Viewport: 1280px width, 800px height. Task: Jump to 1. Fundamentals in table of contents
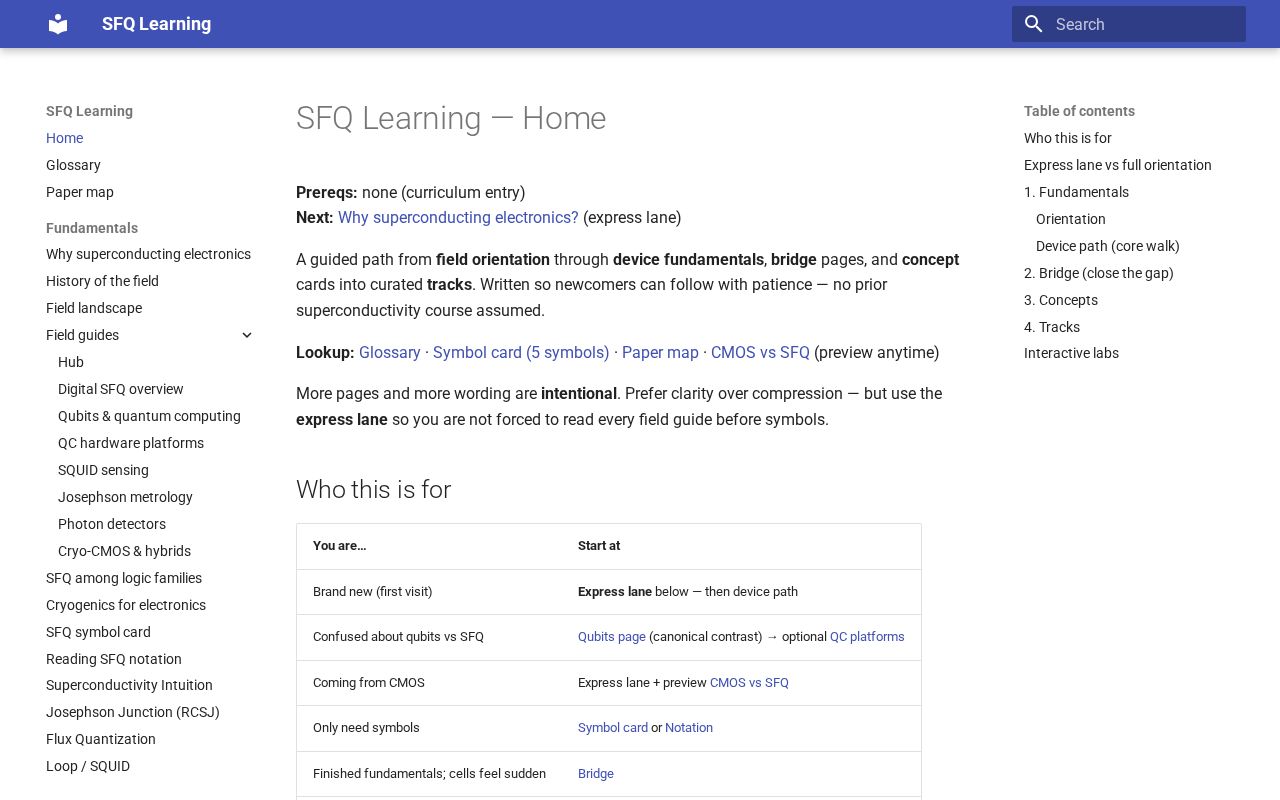click(1076, 192)
